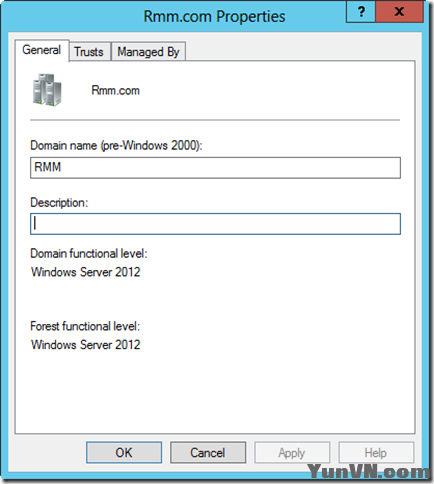Confirm with the OK button
434x484 pixels.
(x=124, y=453)
